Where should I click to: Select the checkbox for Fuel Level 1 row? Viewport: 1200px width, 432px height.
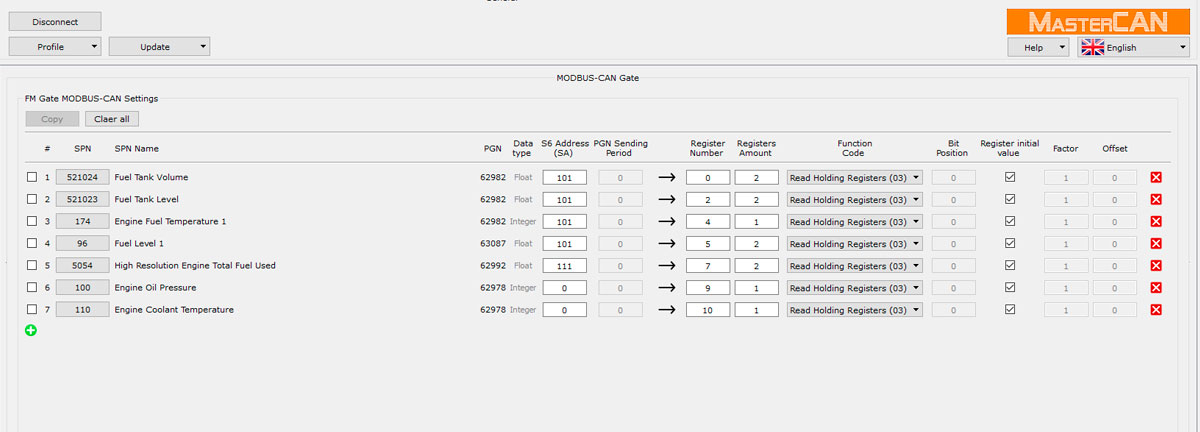tap(31, 243)
